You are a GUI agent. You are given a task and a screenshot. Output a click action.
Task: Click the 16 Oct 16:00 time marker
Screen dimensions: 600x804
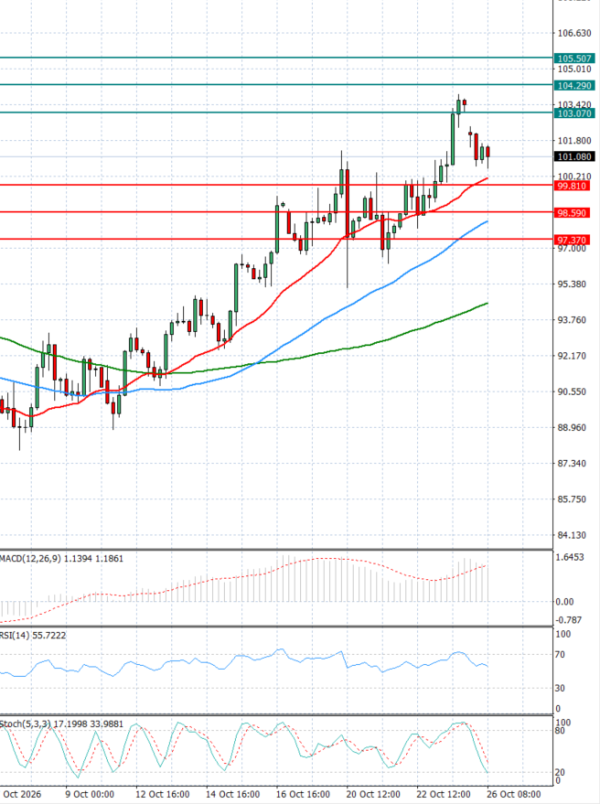[x=303, y=794]
